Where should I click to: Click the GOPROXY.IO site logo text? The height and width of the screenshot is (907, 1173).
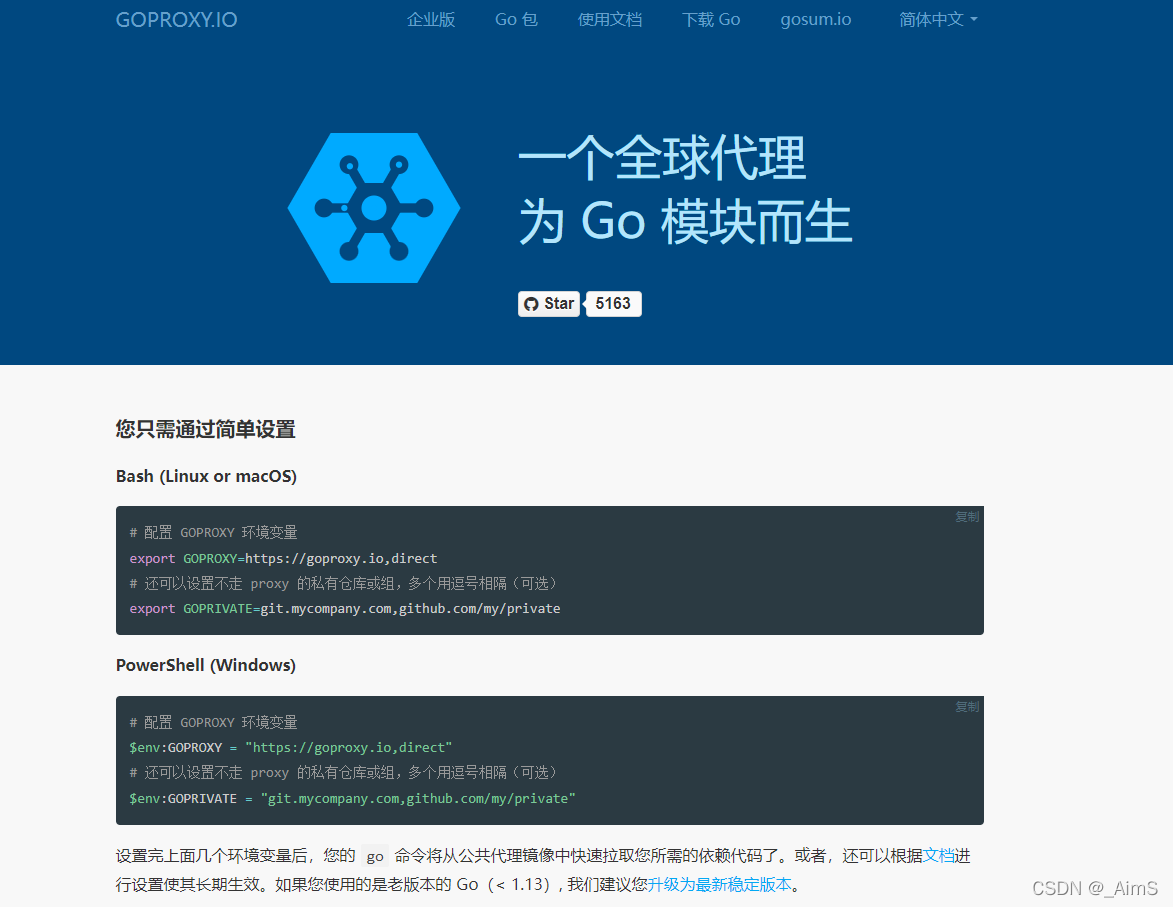pos(177,19)
